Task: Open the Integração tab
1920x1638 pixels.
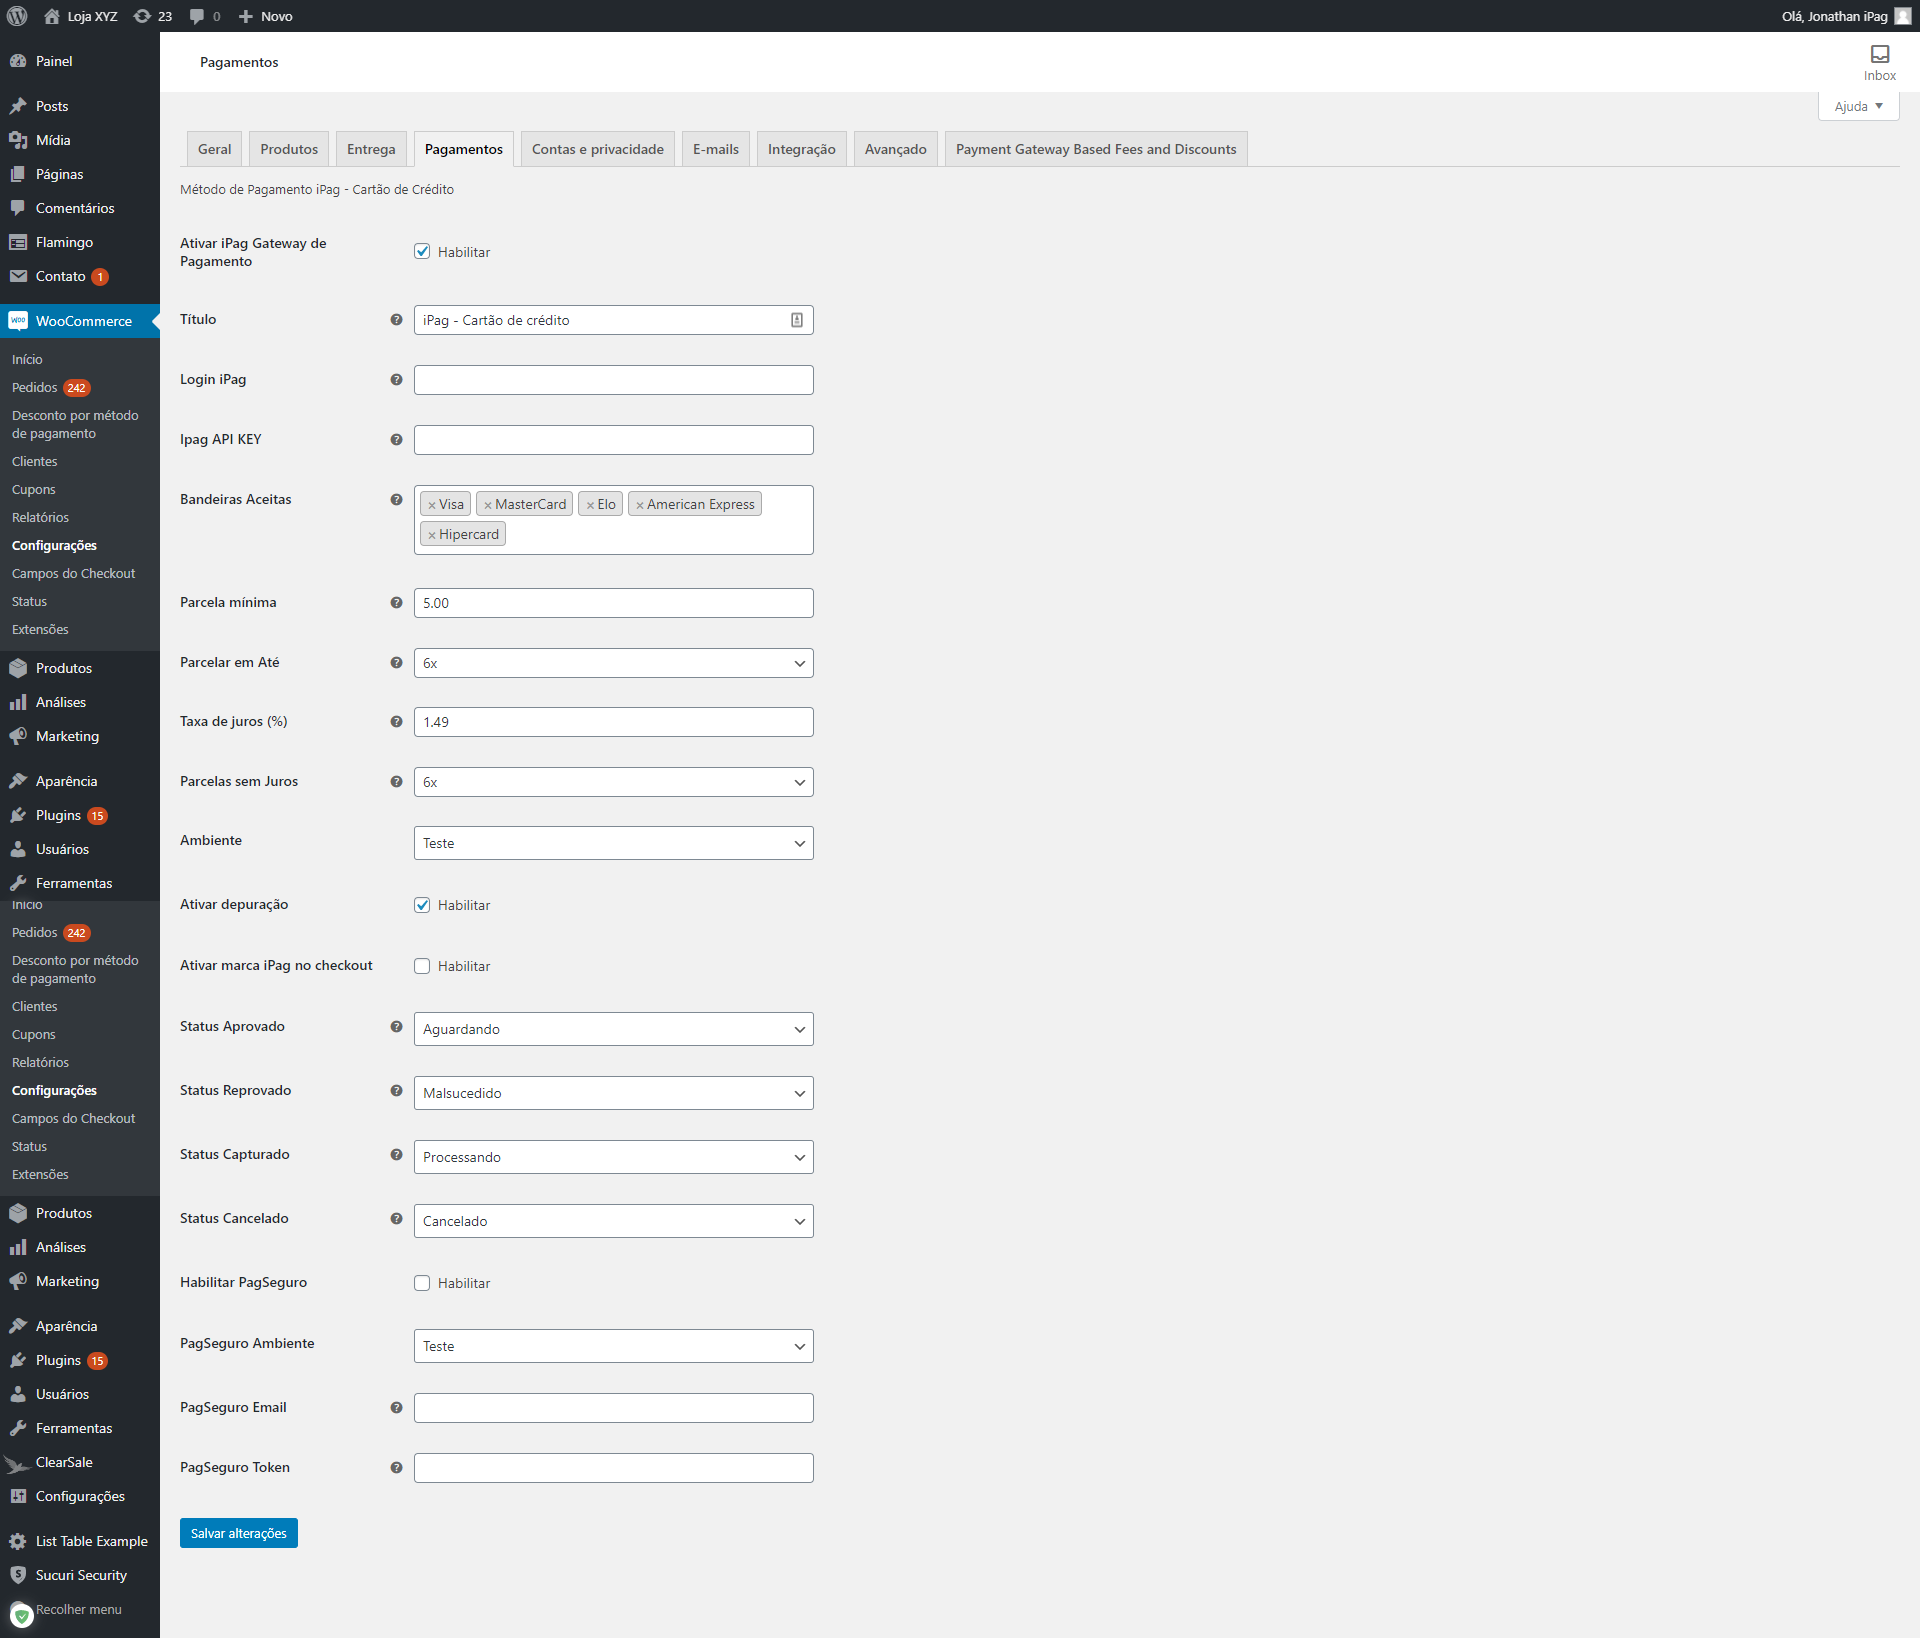Action: (x=801, y=149)
